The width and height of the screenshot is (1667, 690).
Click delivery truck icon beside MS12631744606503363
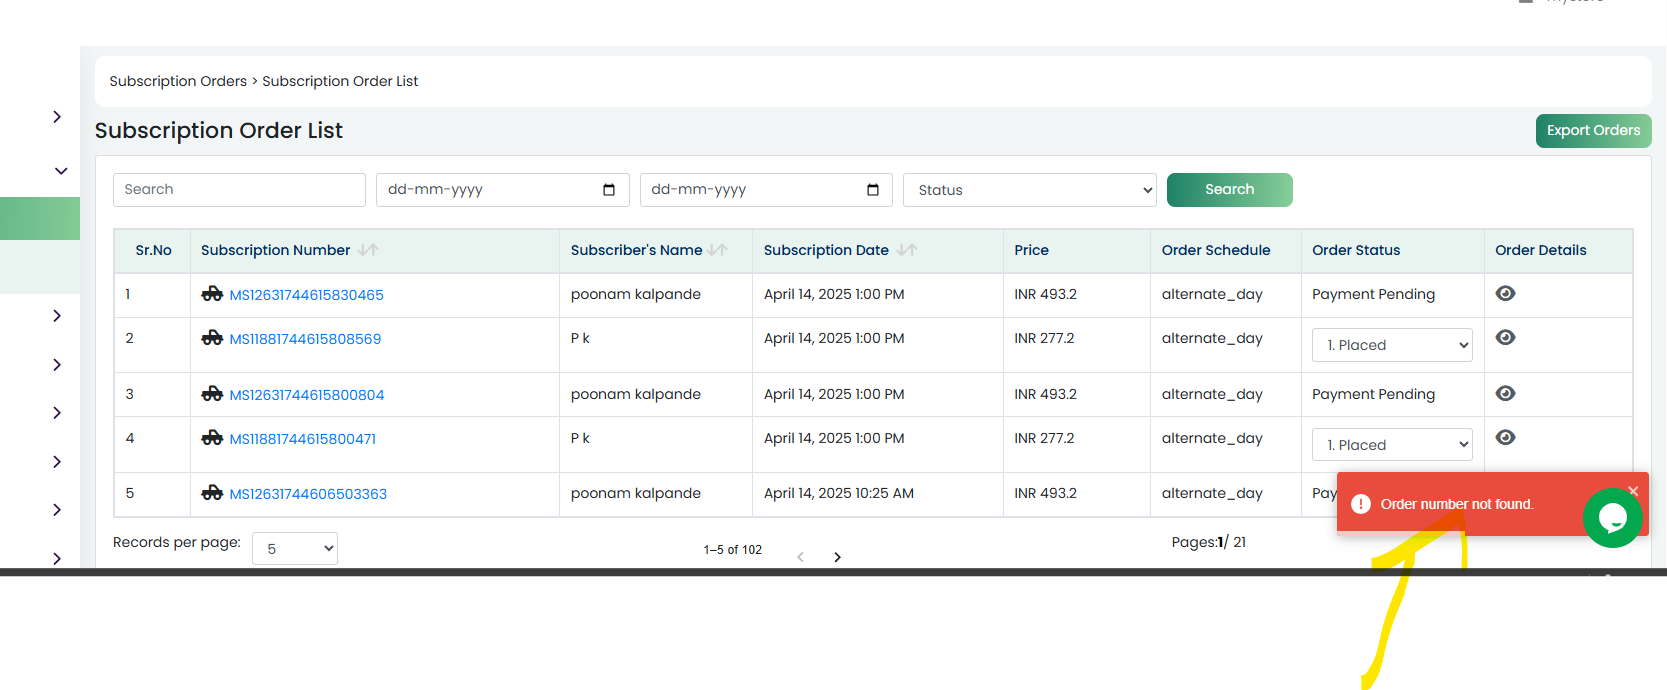[212, 493]
